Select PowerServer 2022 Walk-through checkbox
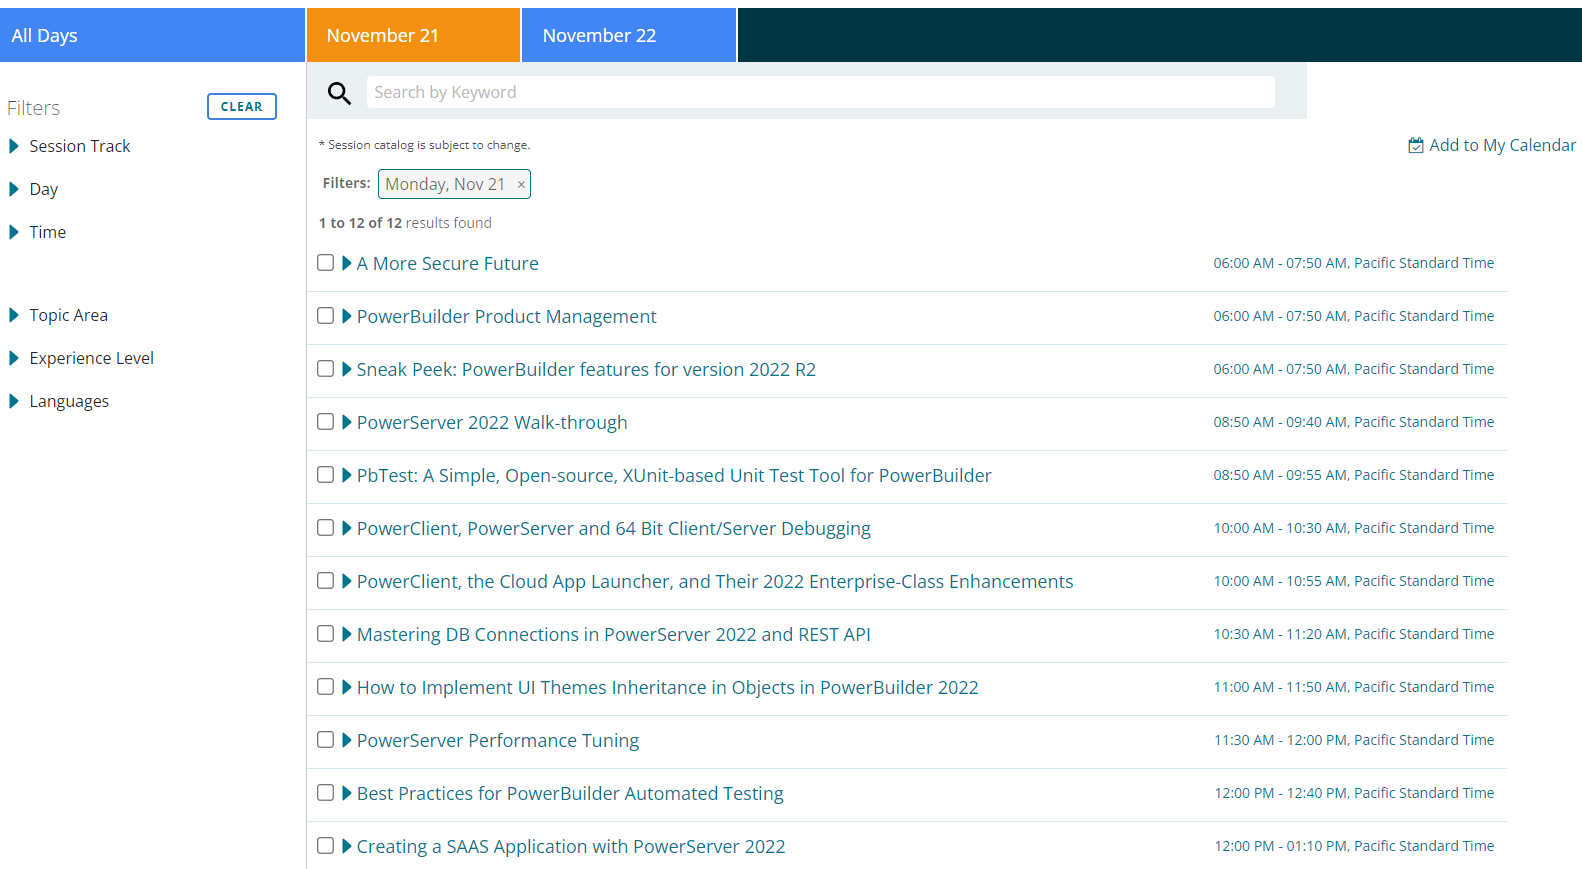Screen dimensions: 1582x869 click(x=325, y=421)
